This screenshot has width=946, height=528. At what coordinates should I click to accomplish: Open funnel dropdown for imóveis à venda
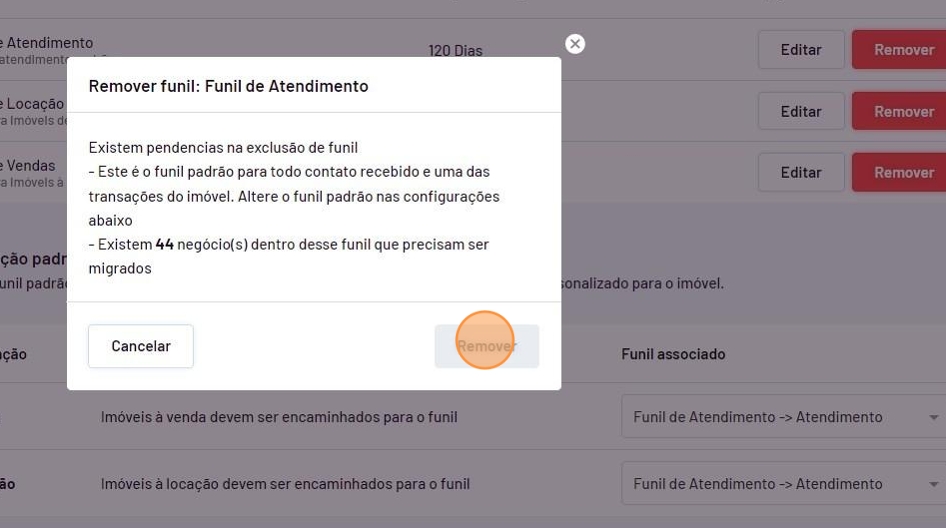(770, 417)
